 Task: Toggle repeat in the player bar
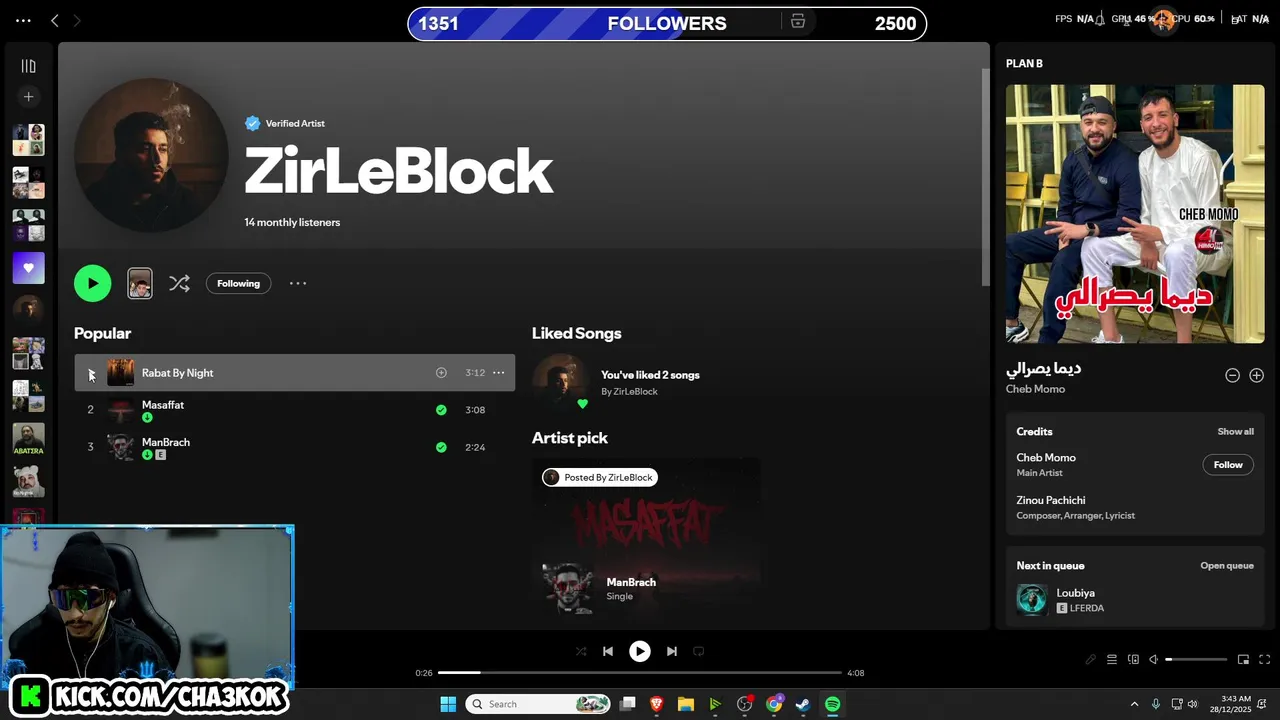(x=699, y=651)
